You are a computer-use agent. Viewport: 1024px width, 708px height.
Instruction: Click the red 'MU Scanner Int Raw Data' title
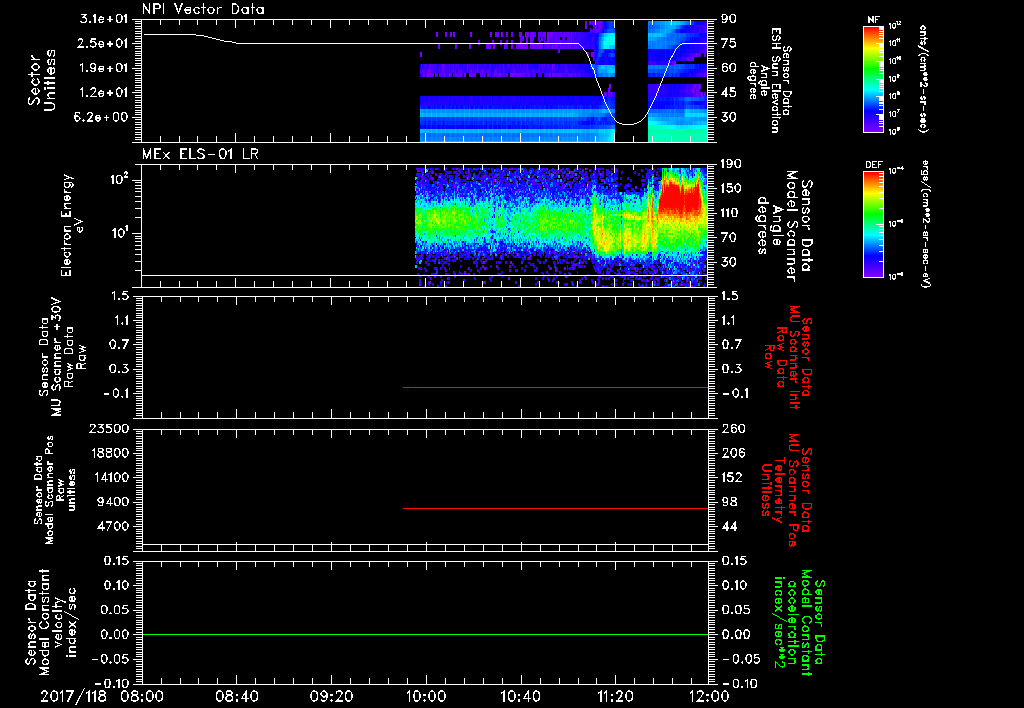(x=787, y=357)
